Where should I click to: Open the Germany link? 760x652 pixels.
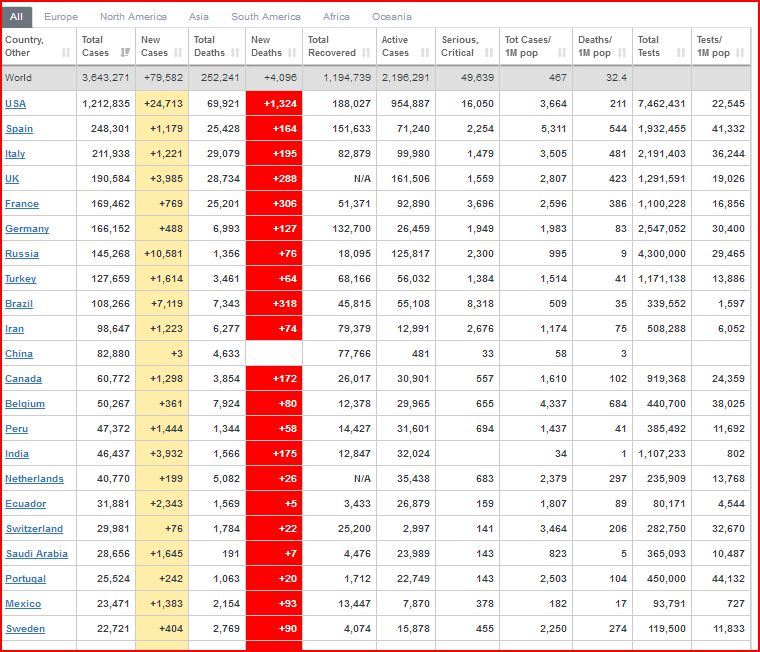point(27,229)
